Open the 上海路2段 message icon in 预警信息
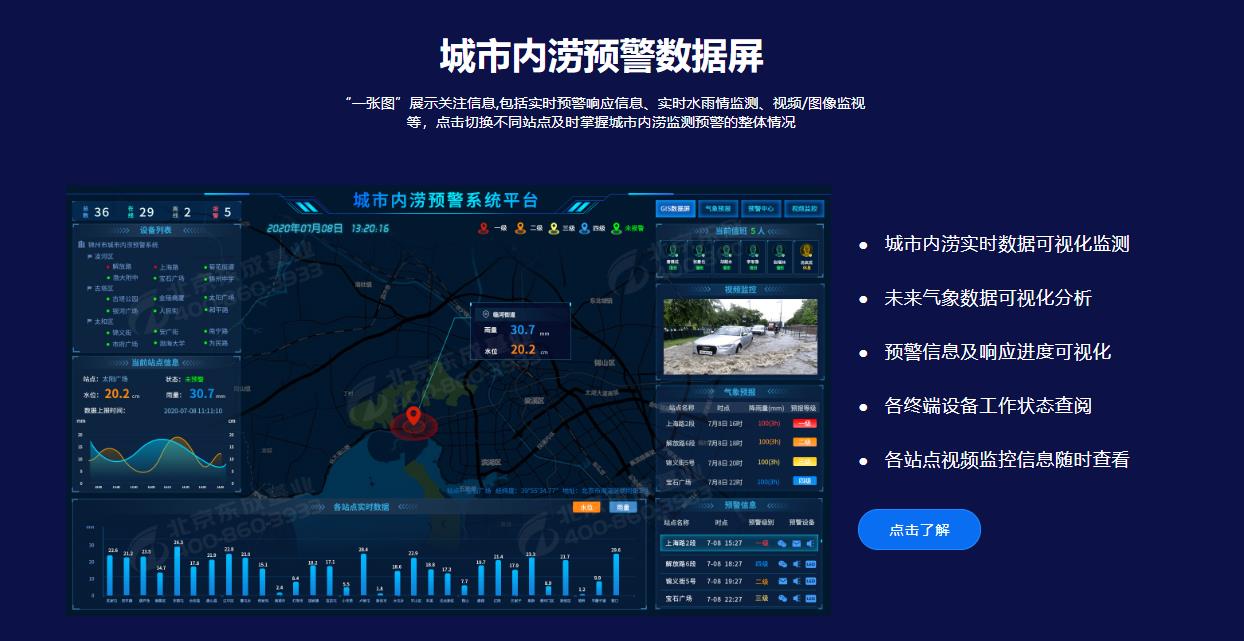 [782, 543]
